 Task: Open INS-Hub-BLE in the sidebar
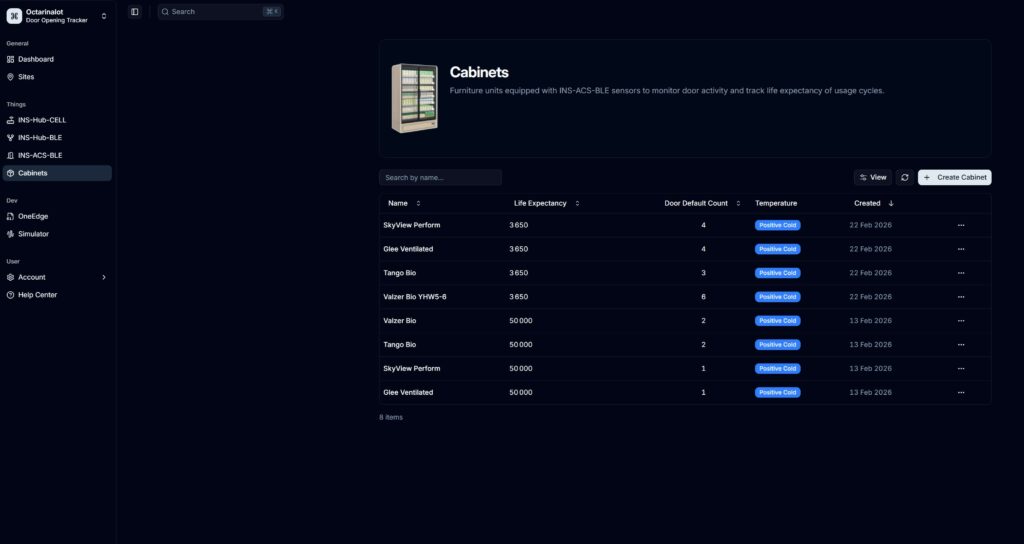(x=40, y=138)
